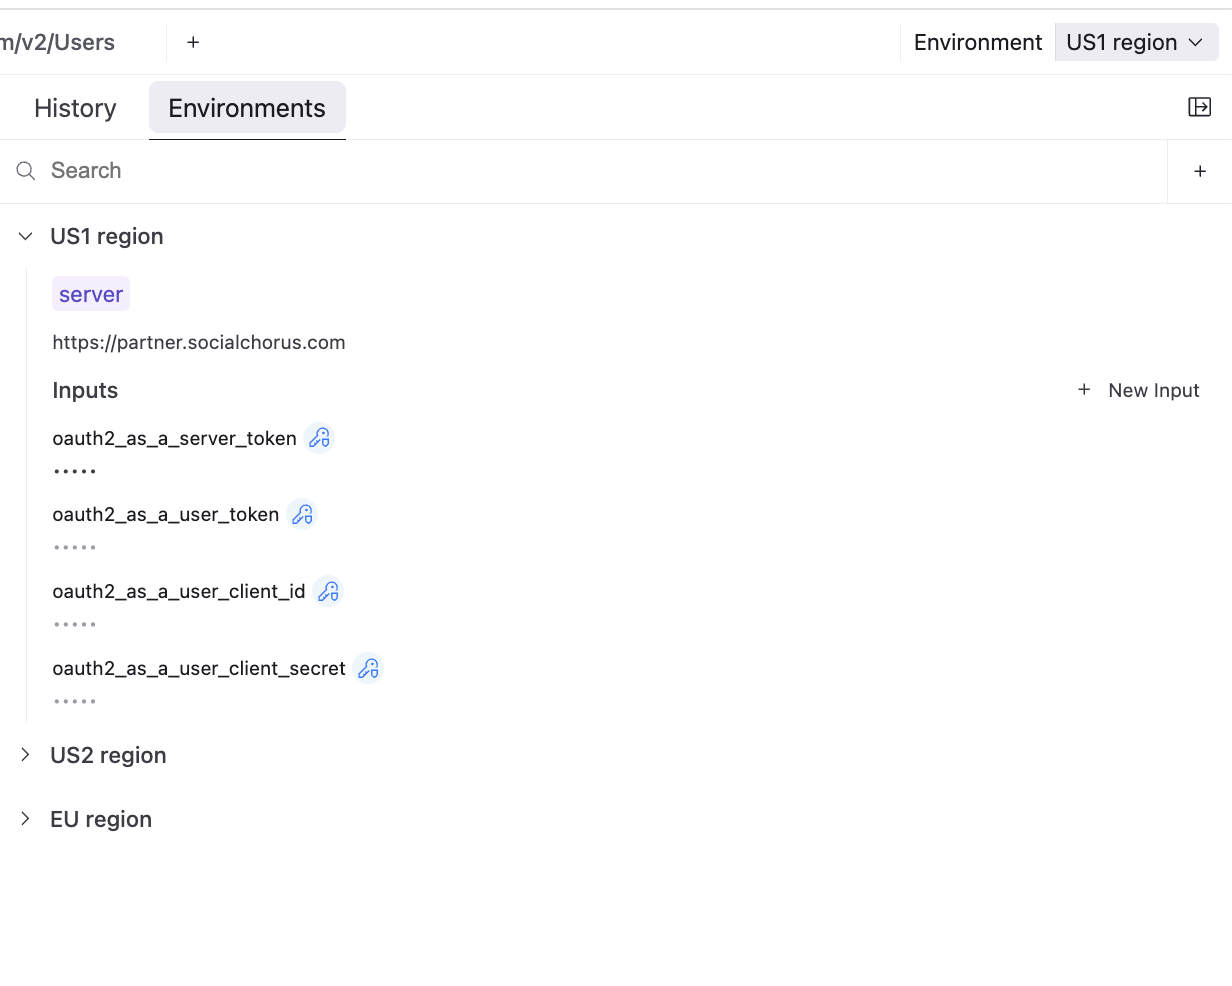
Task: Click the key icon beside oauth2_as_a_user_client_id
Action: (328, 591)
